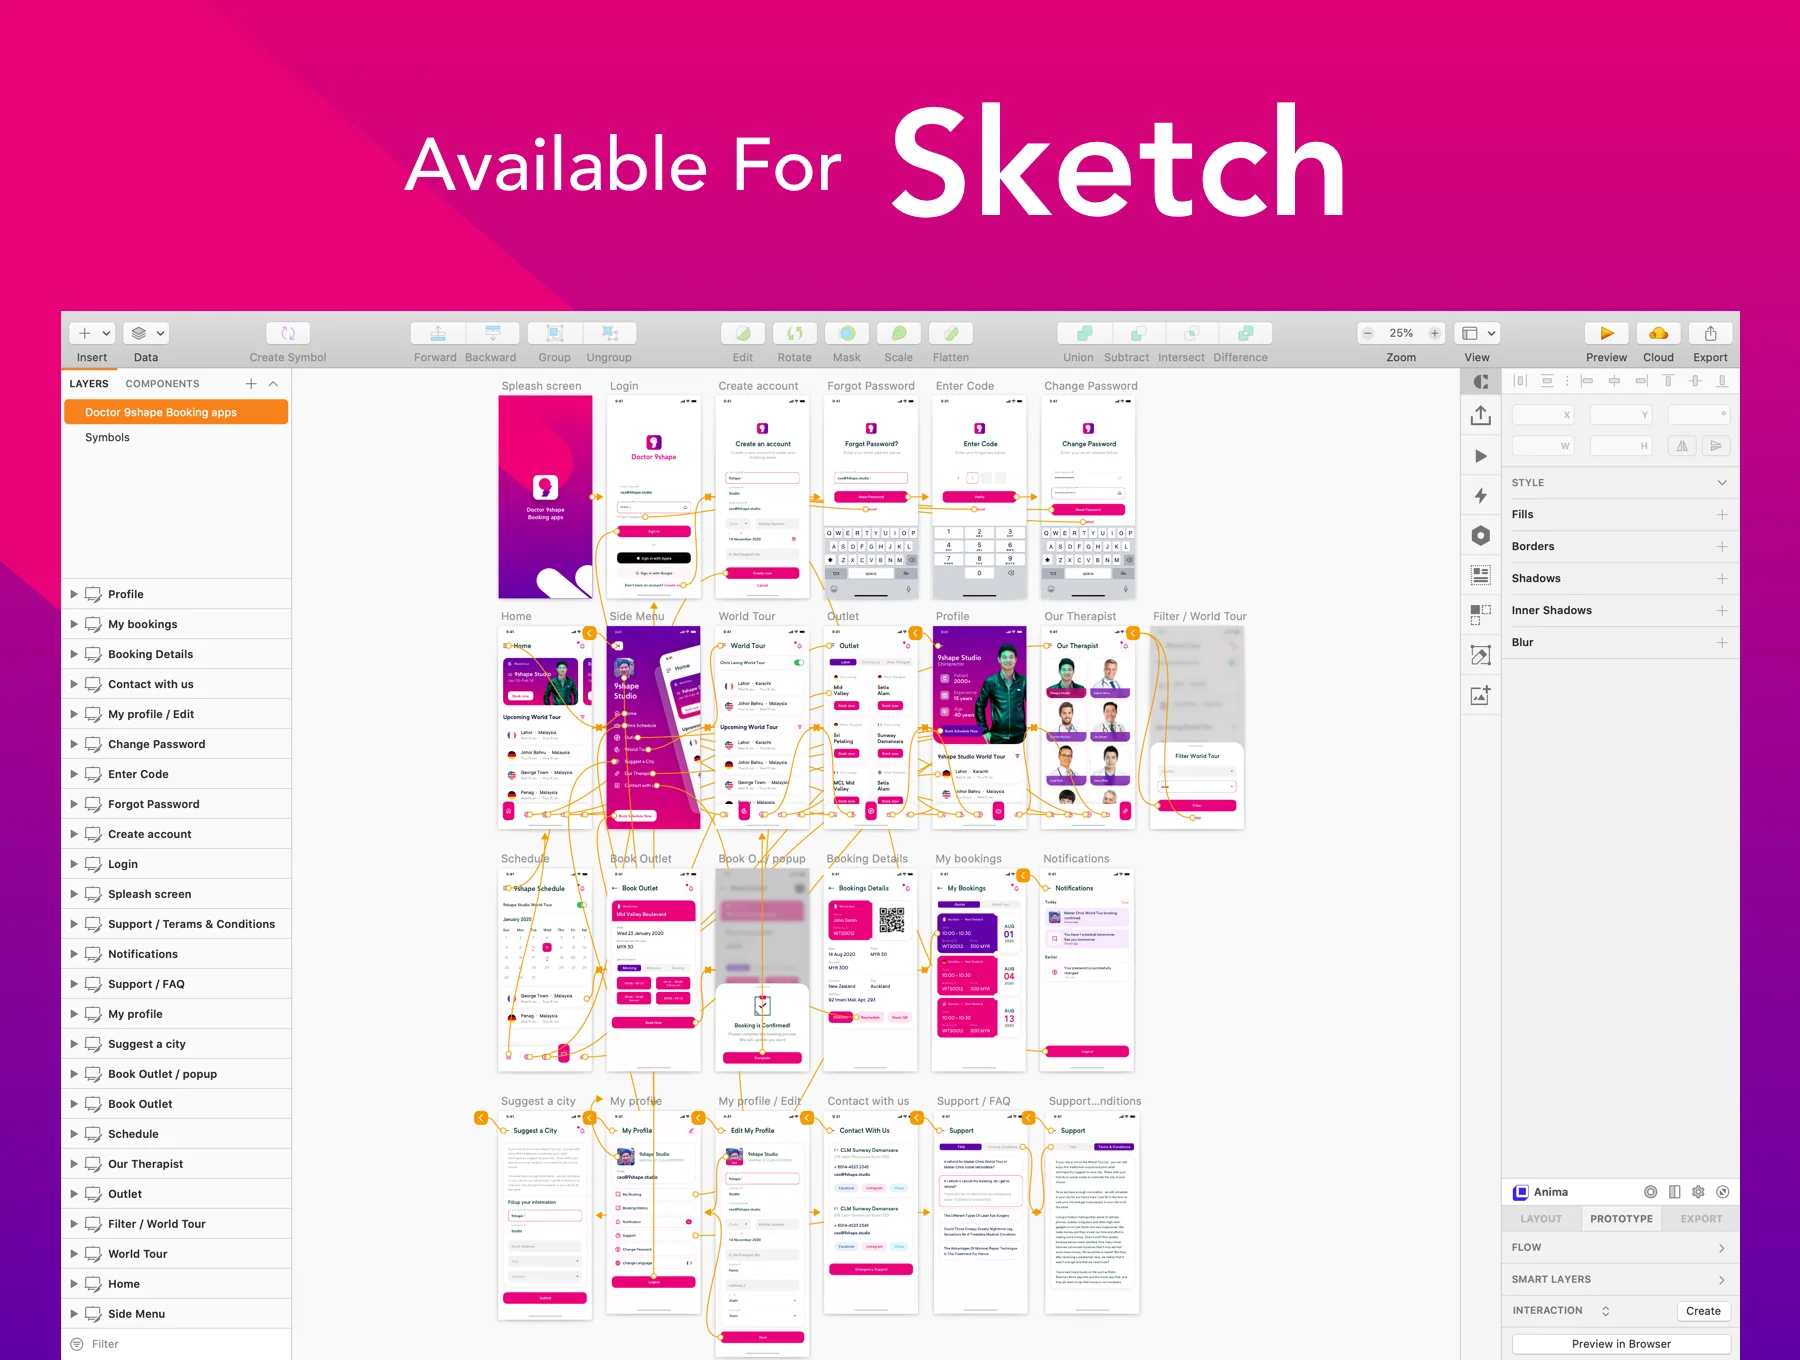Switch to Anima Layout tab
Viewport: 1800px width, 1360px height.
pos(1541,1219)
